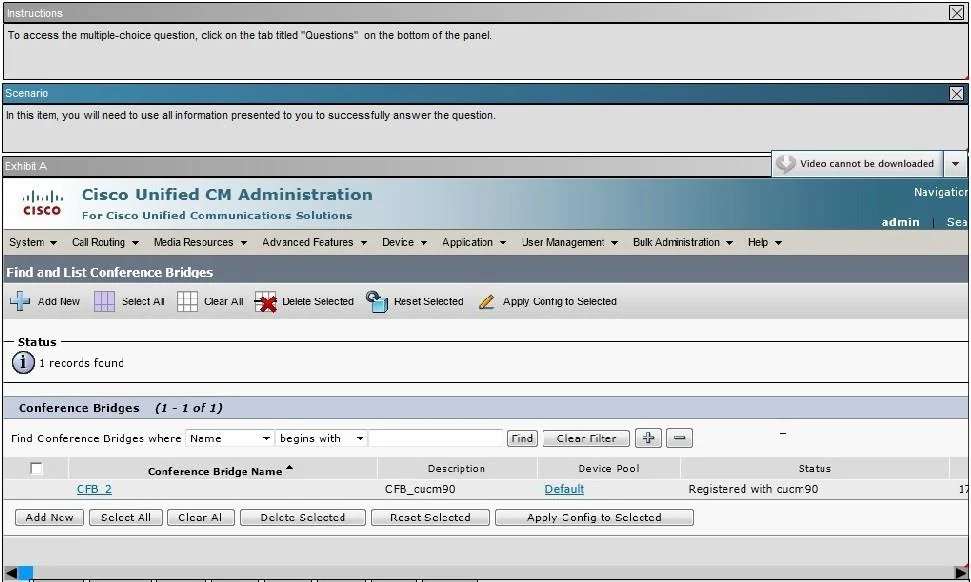
Task: Click the Cisco logo
Action: point(42,203)
